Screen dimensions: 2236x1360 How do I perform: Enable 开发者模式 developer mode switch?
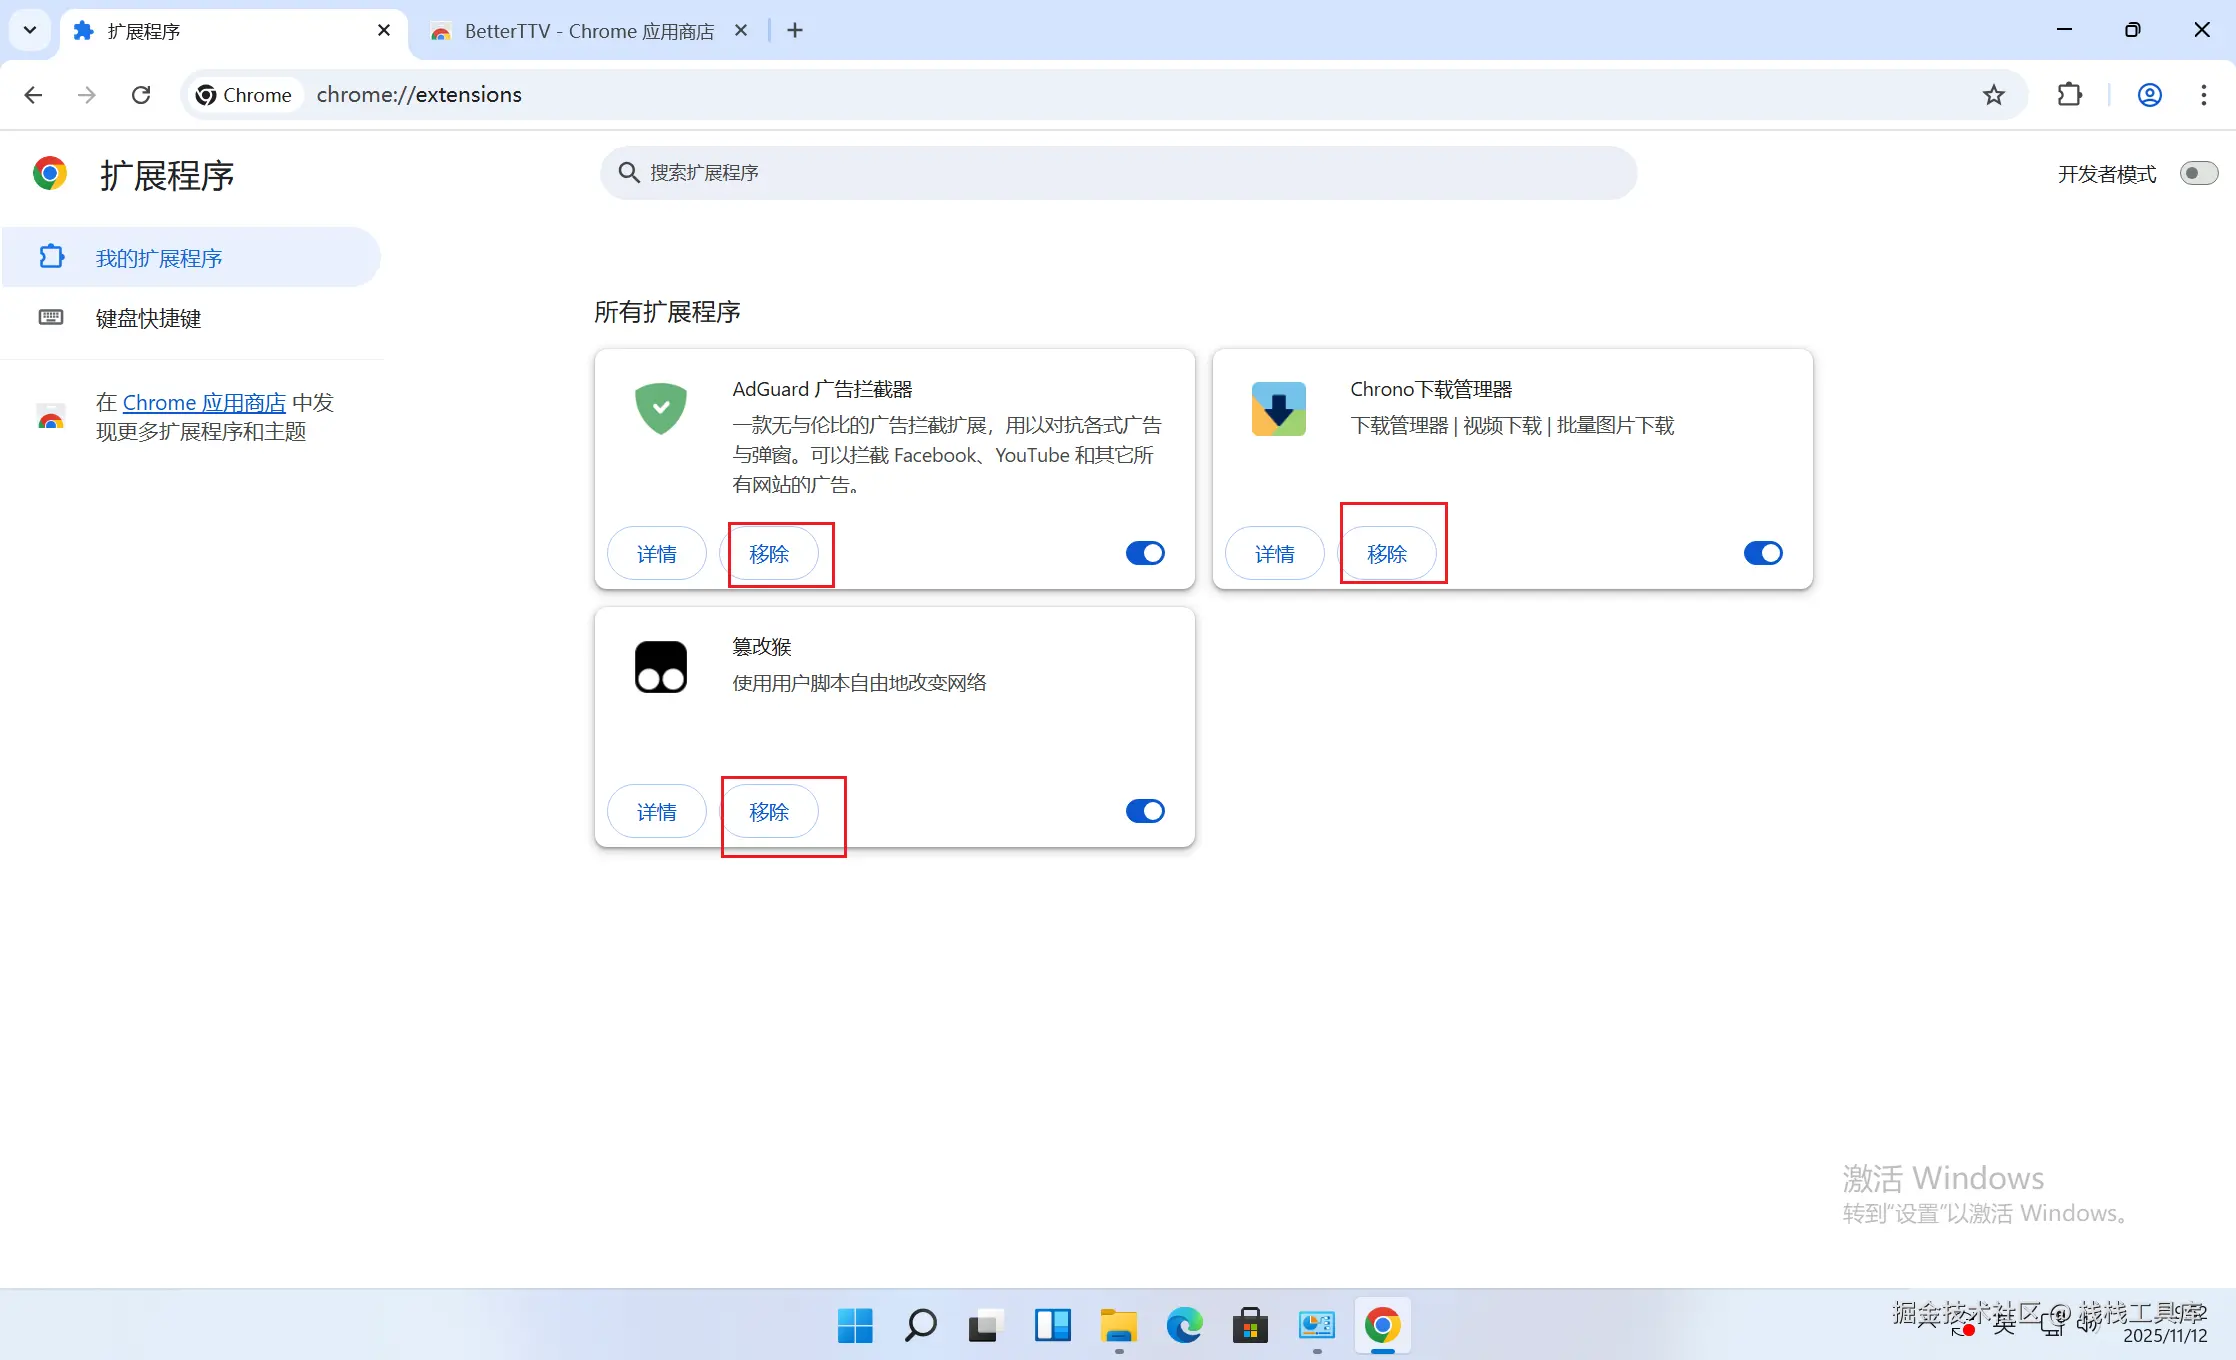point(2198,174)
